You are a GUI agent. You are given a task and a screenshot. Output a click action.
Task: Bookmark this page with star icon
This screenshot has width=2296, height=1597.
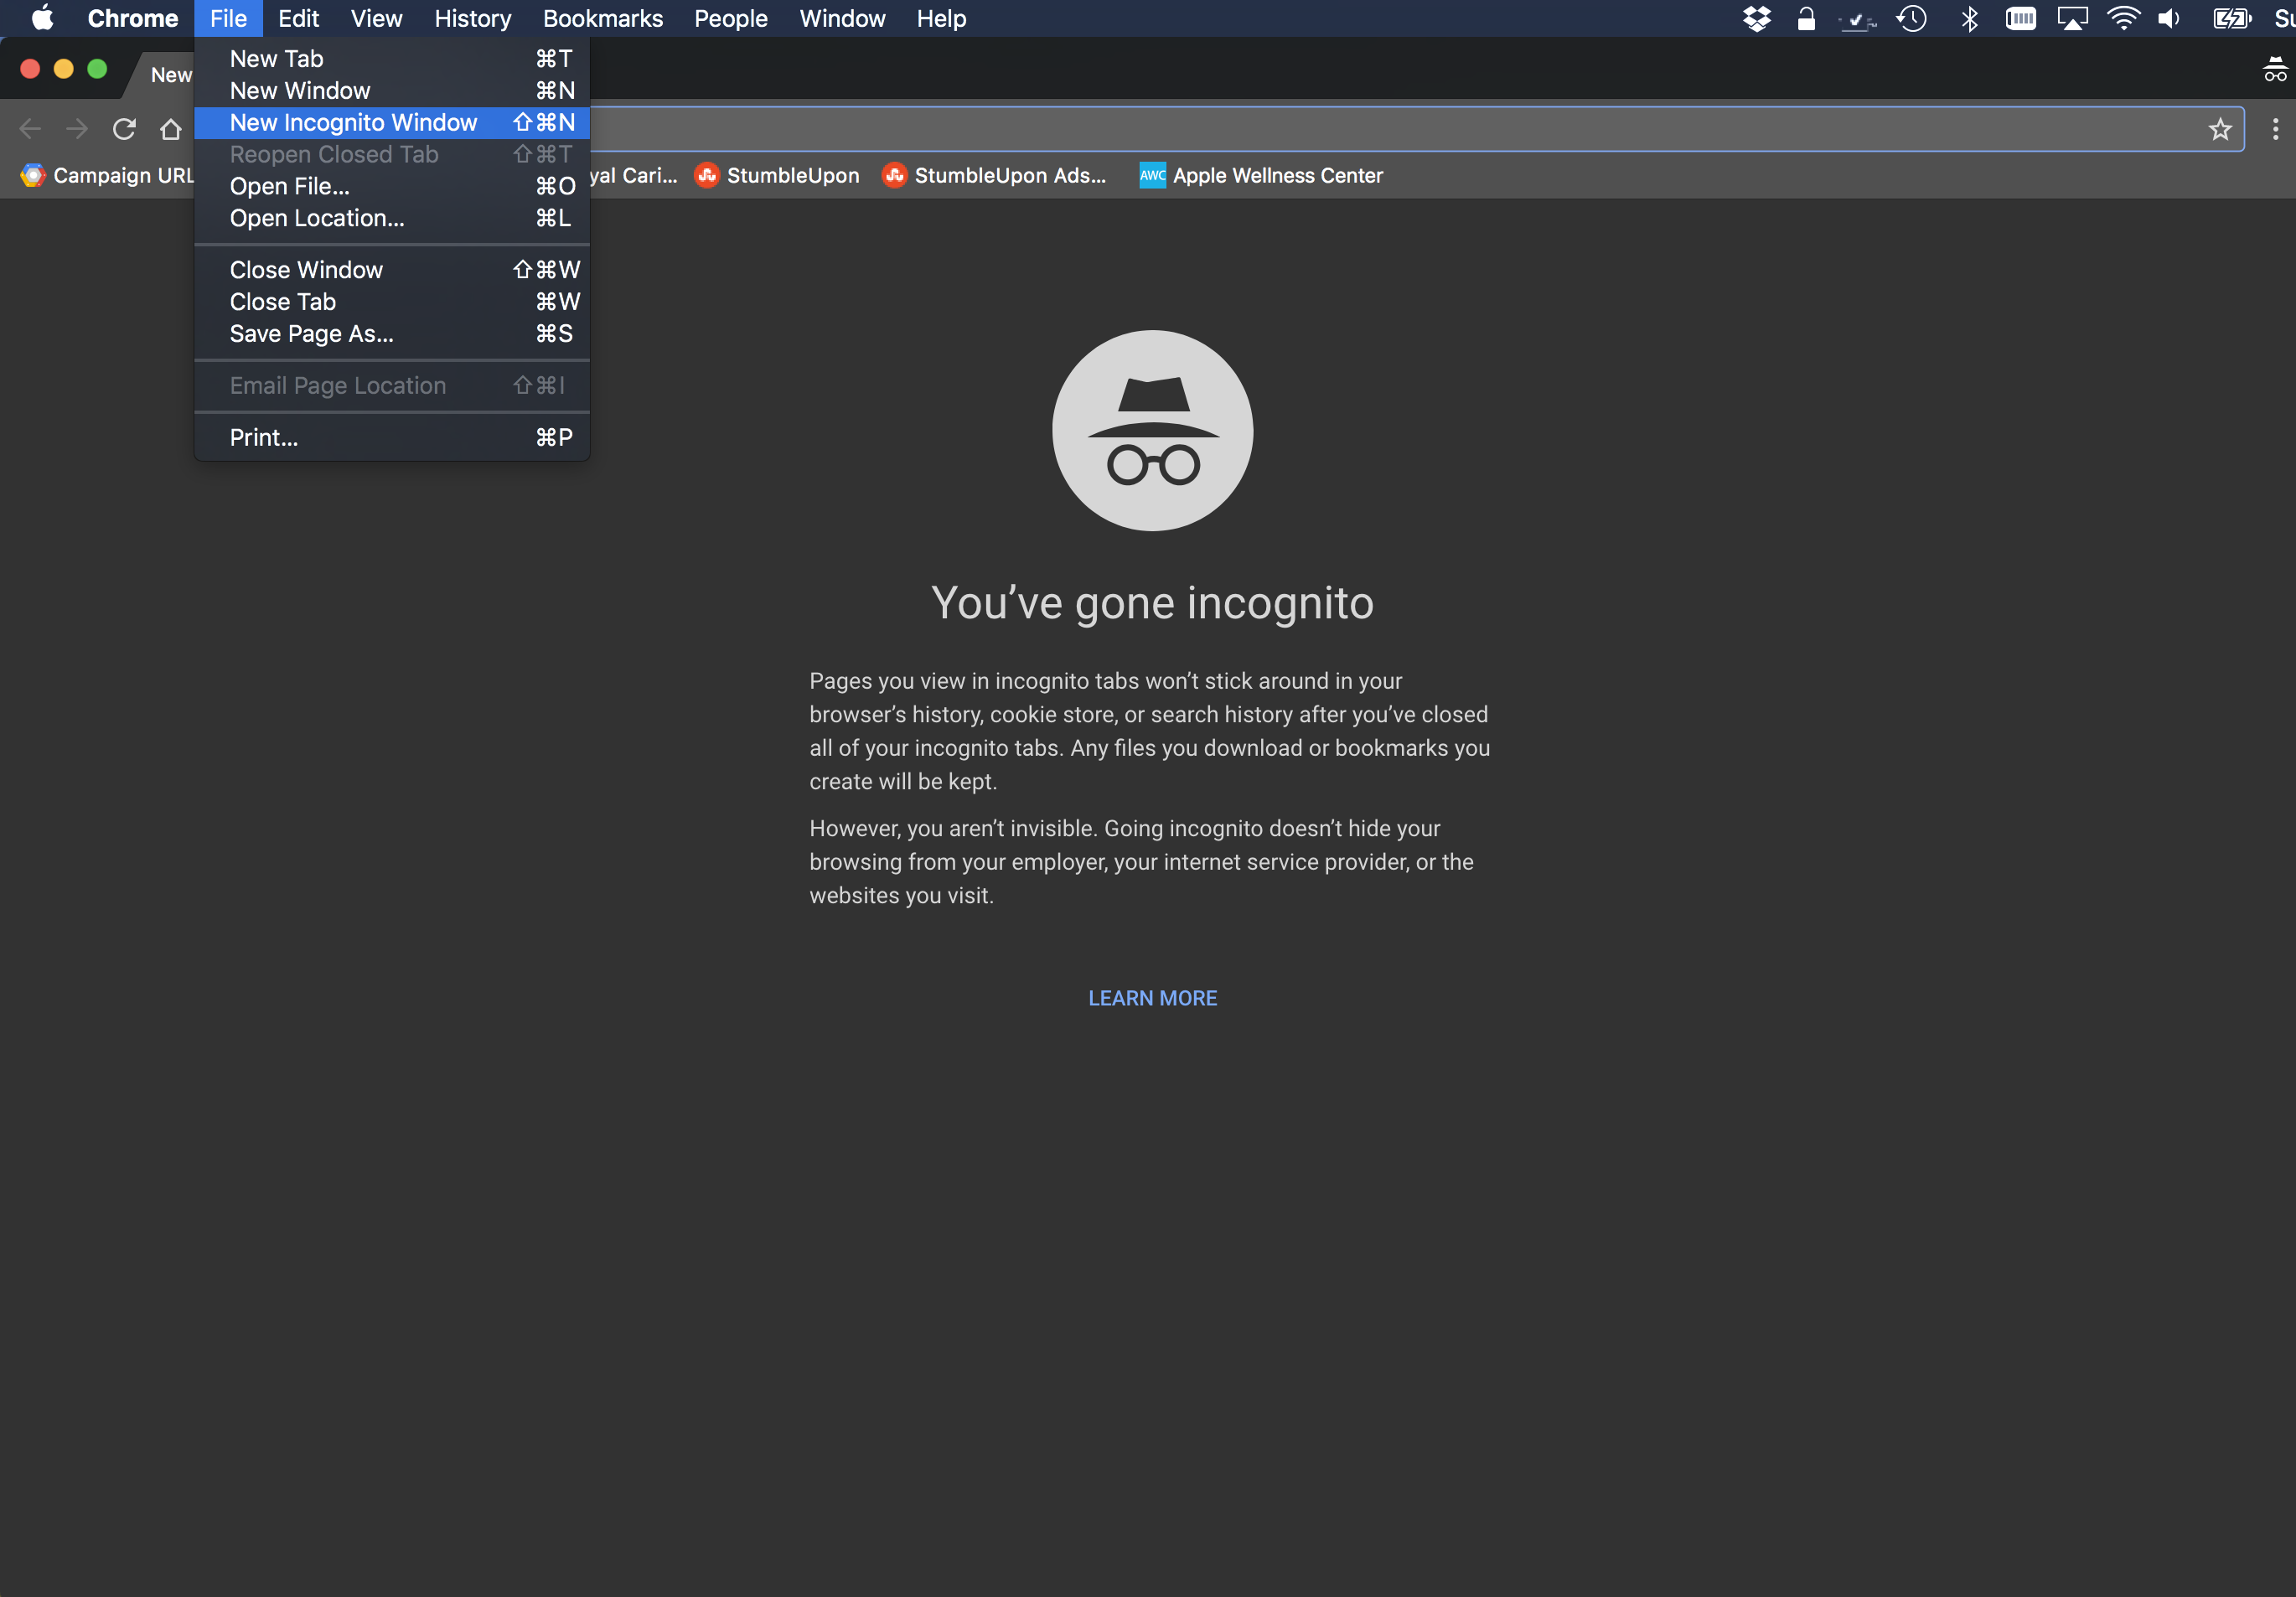[x=2220, y=129]
